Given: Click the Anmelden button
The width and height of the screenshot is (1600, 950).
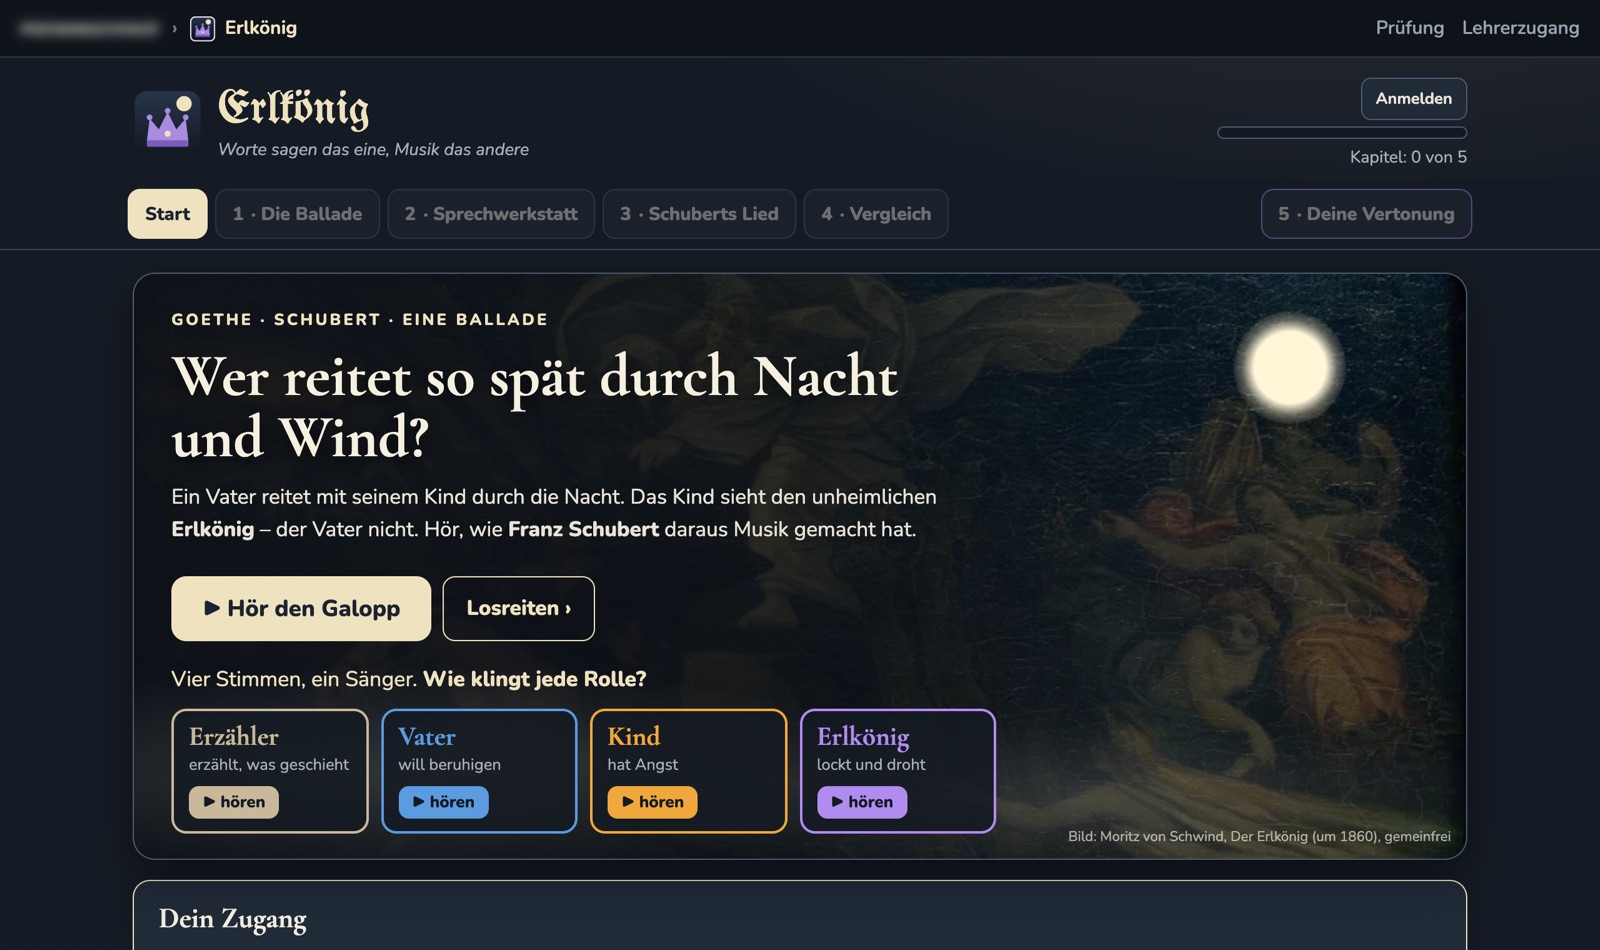Looking at the screenshot, I should coord(1413,99).
